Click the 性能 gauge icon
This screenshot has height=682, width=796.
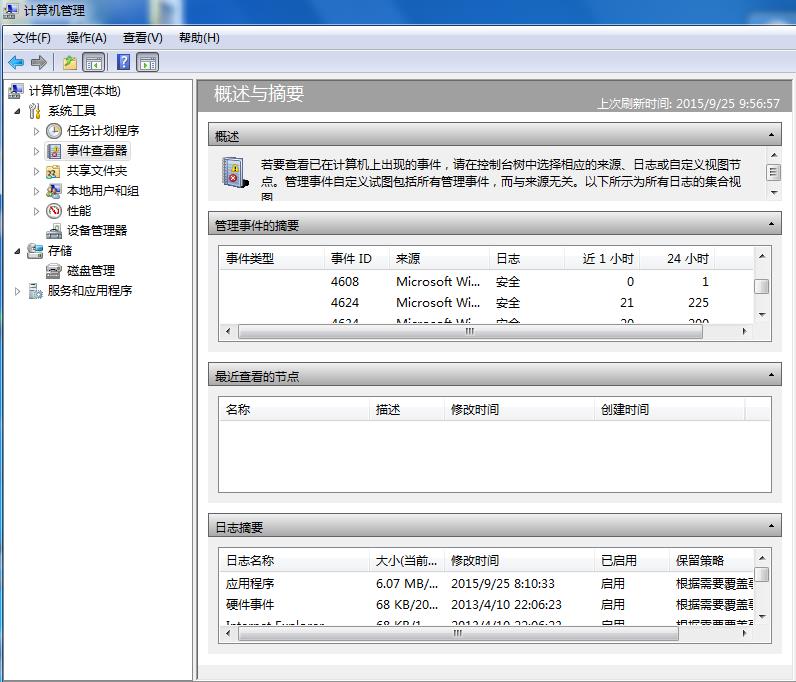54,211
